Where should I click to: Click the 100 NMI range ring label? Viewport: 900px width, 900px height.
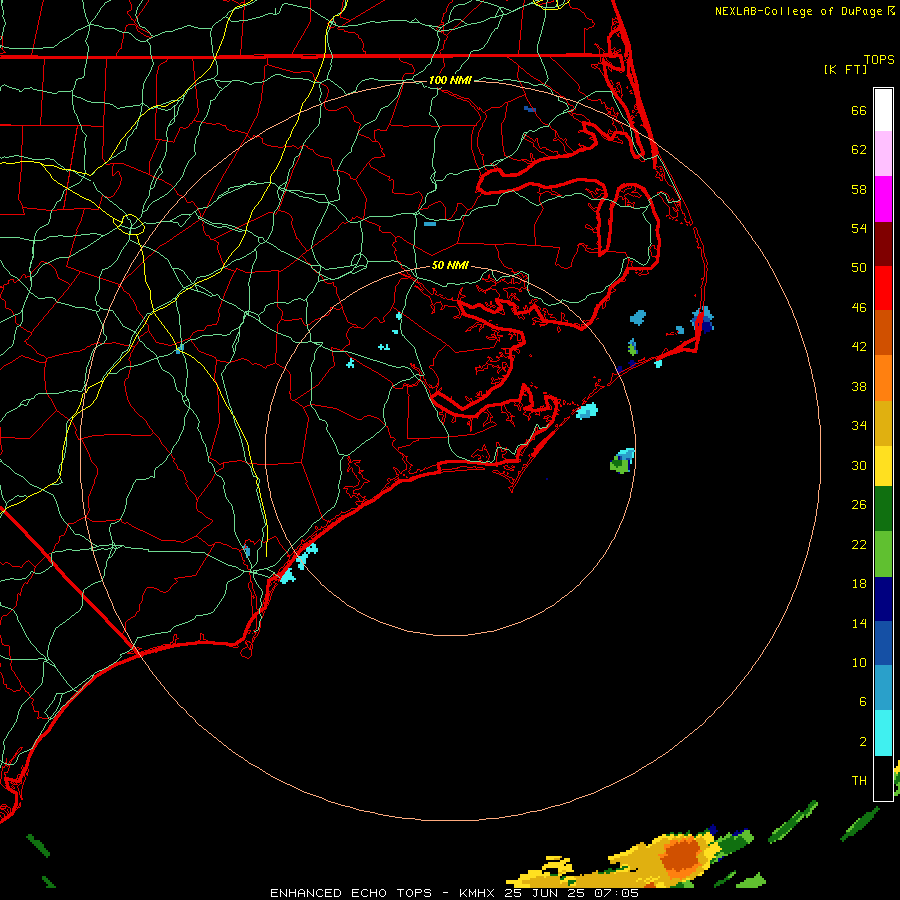(450, 80)
